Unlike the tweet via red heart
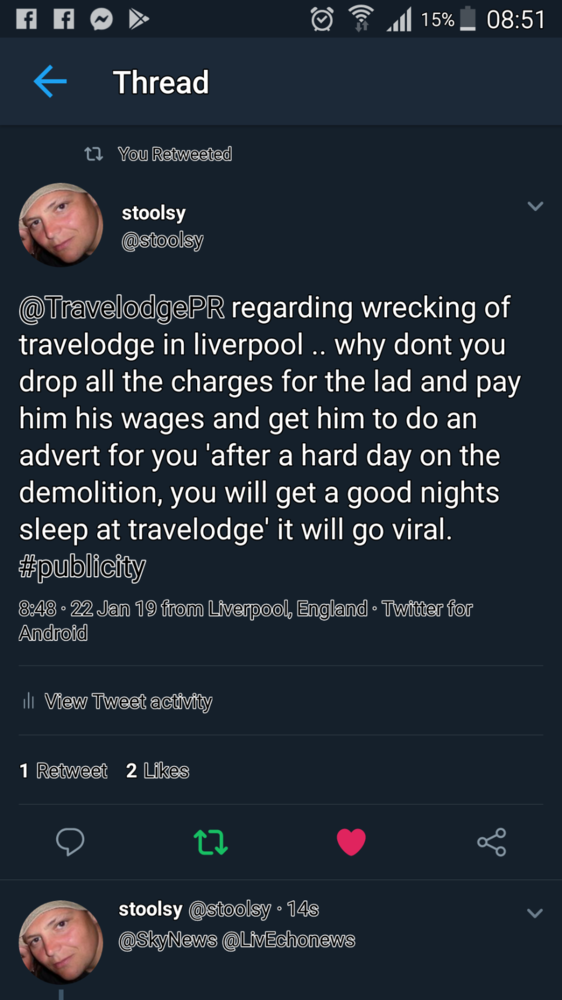The width and height of the screenshot is (562, 1000). 351,842
